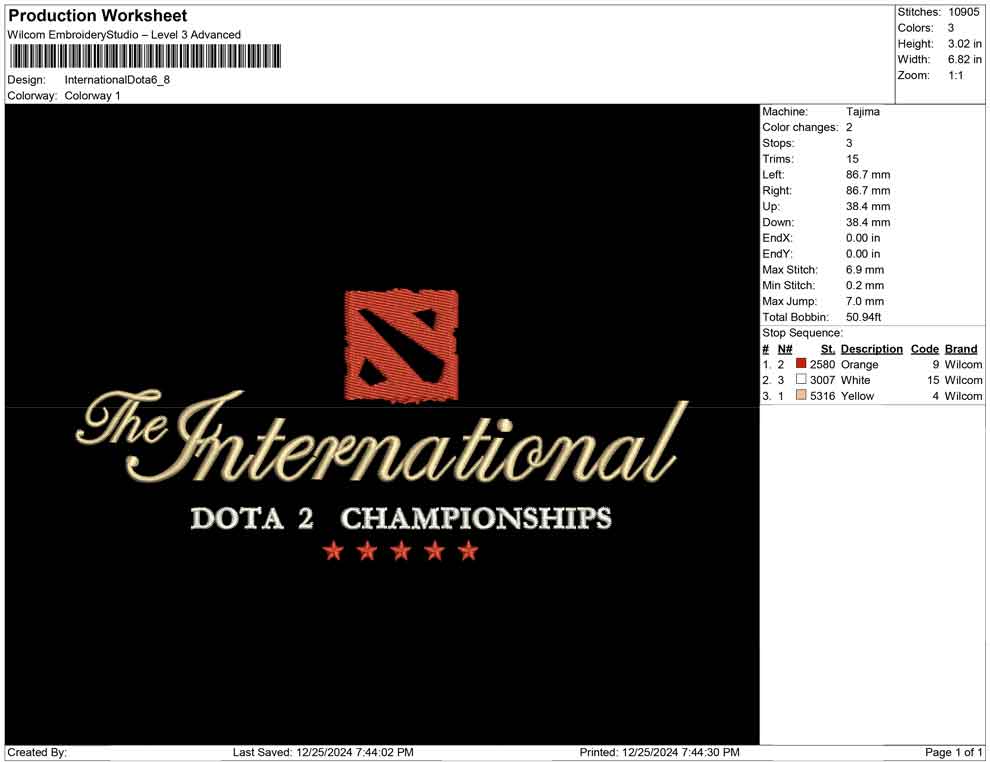
Task: Click the stop sequence entry numbered 1
Action: coord(766,364)
